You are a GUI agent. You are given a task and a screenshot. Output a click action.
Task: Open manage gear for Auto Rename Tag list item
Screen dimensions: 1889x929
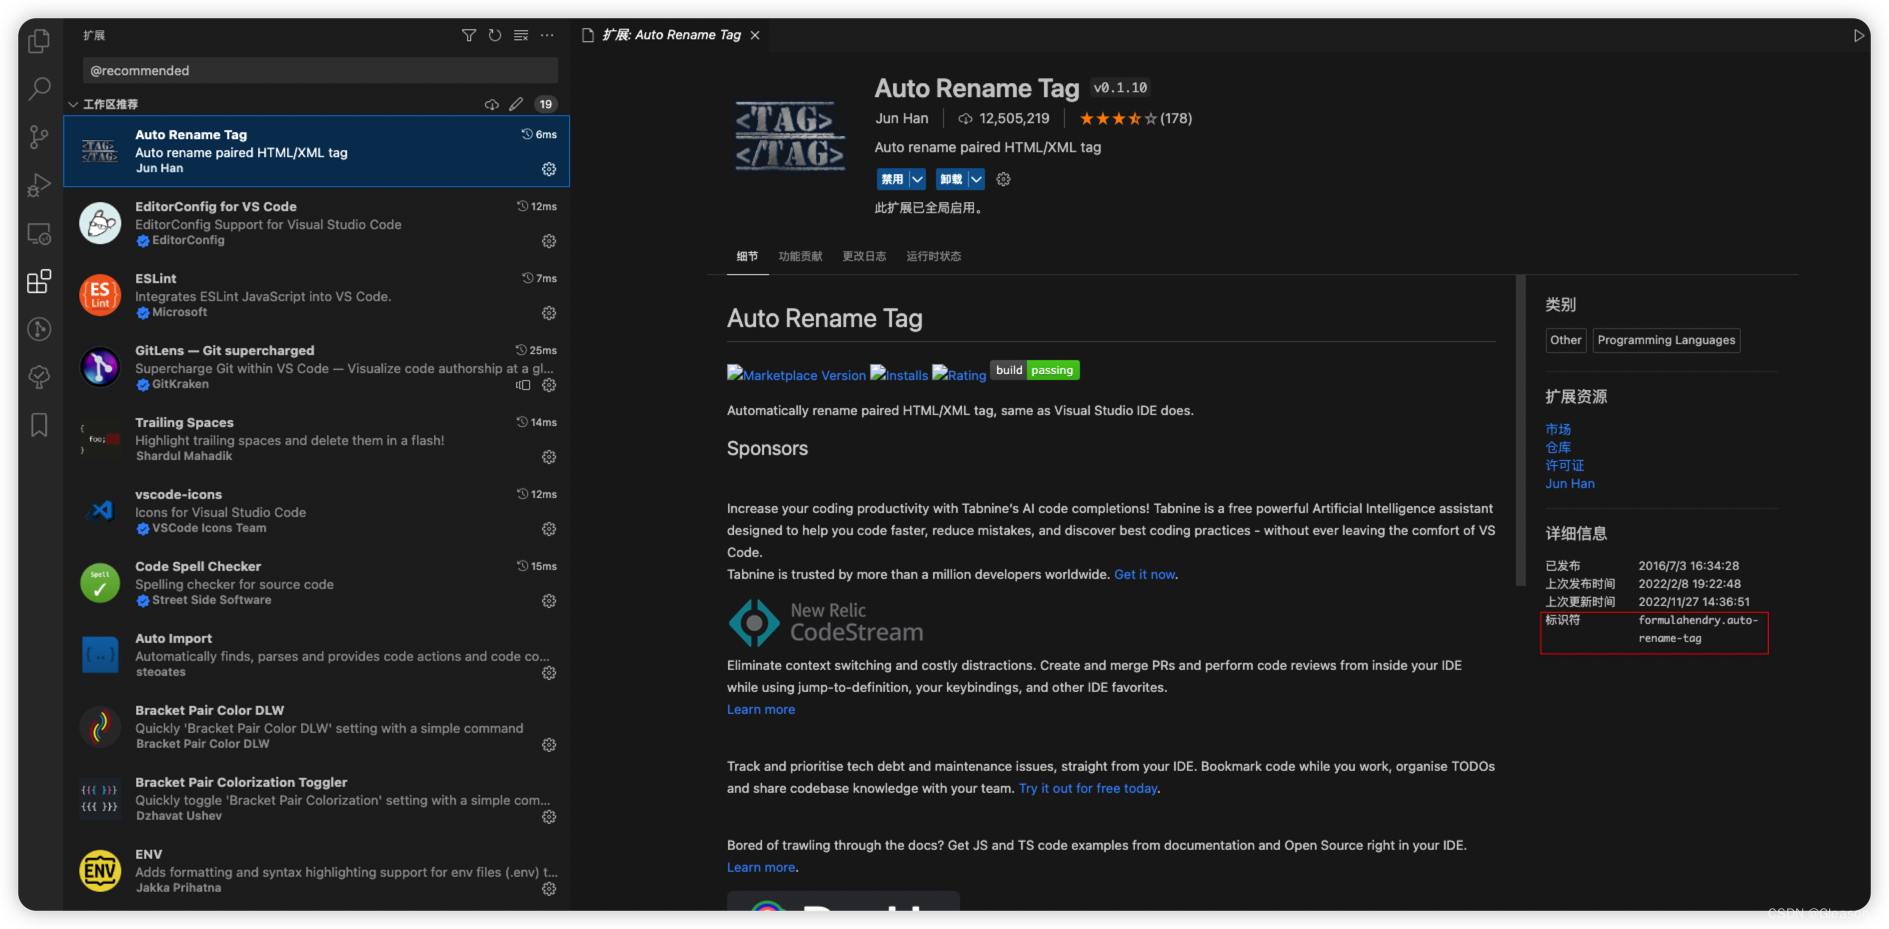[x=549, y=169]
